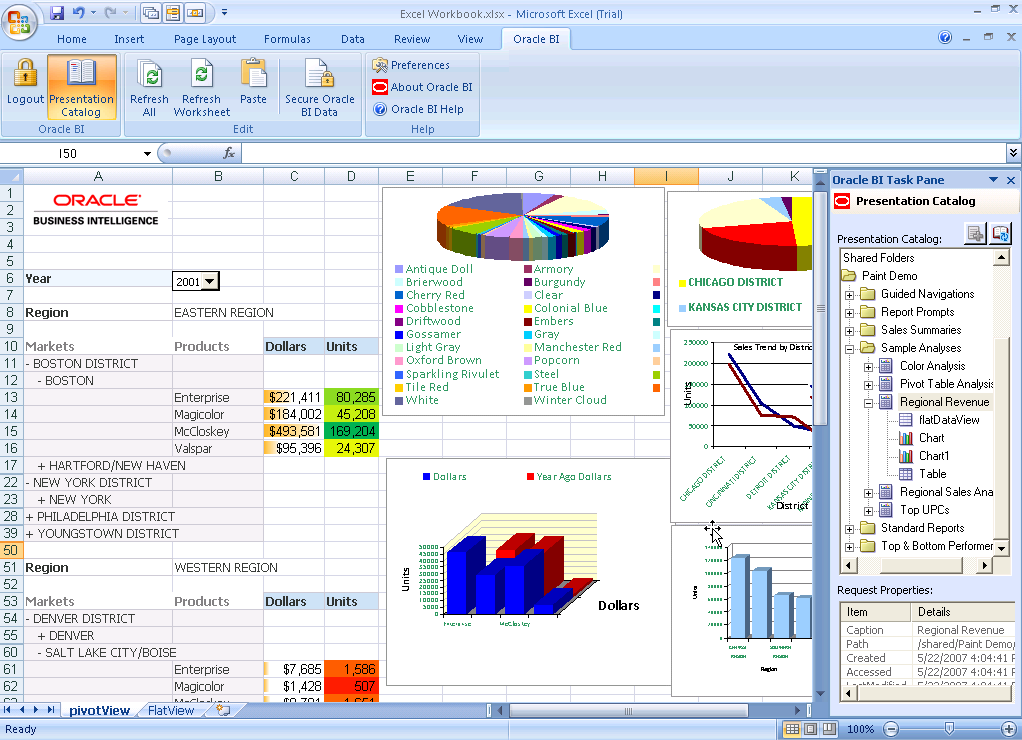The image size is (1022, 740).
Task: Click the Excel Help question mark
Action: [945, 38]
